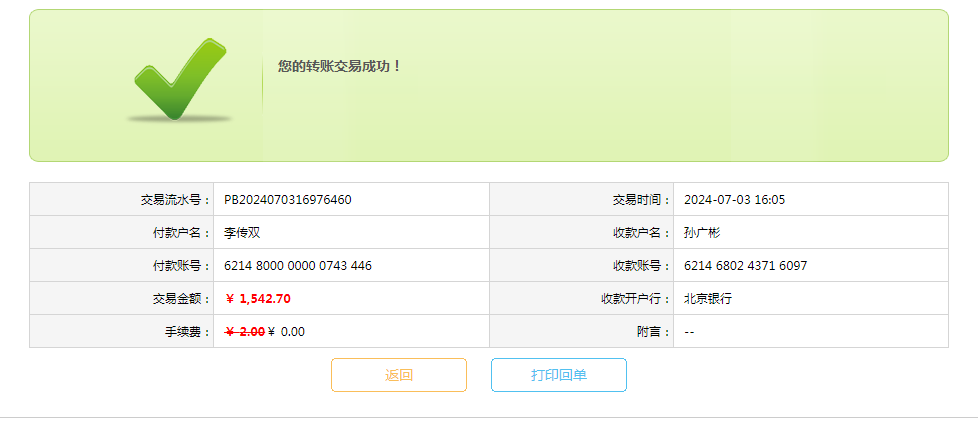Click the 附言 label
This screenshot has width=978, height=433.
[649, 331]
